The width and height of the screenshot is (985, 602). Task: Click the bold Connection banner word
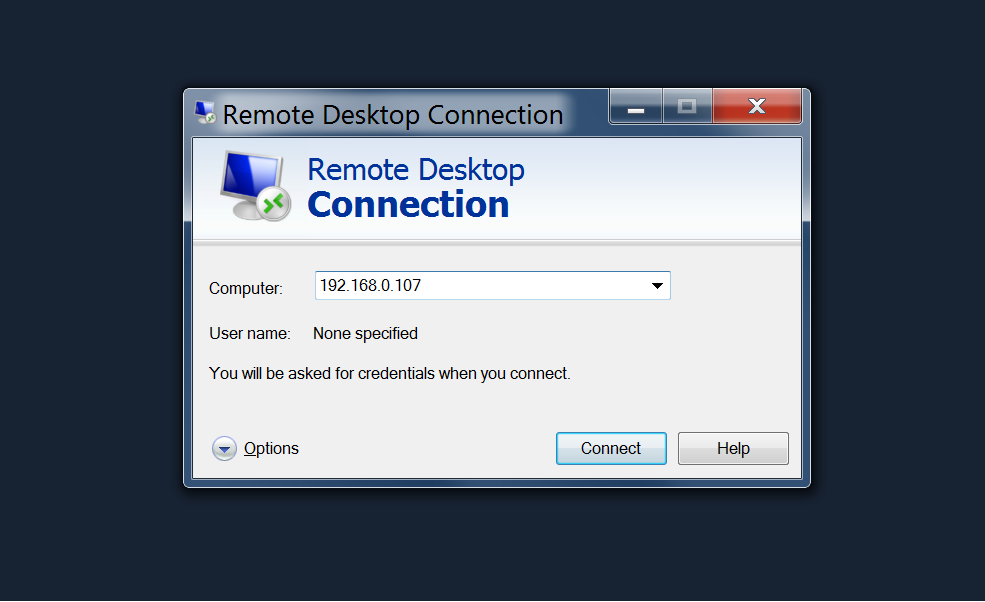(408, 205)
